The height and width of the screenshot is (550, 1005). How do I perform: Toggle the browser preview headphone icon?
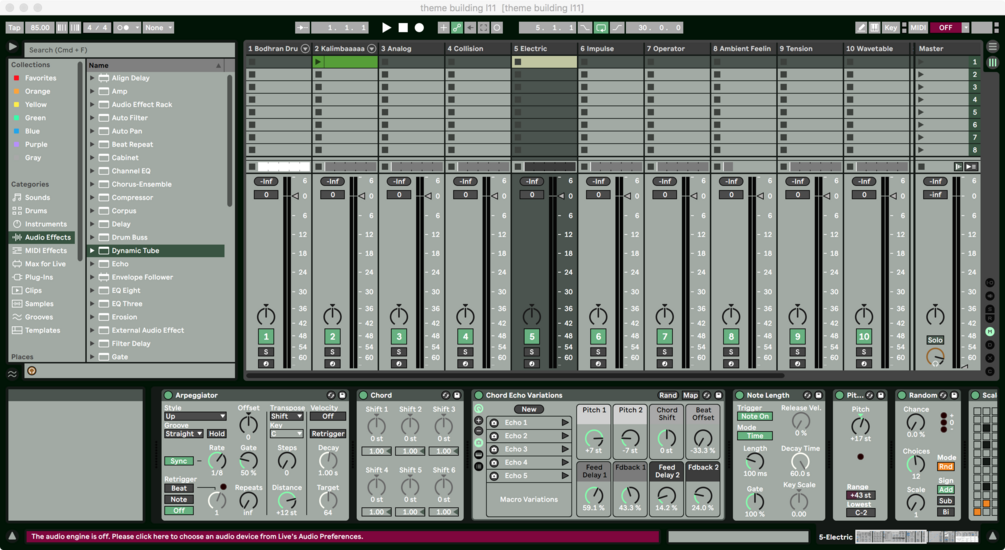31,371
